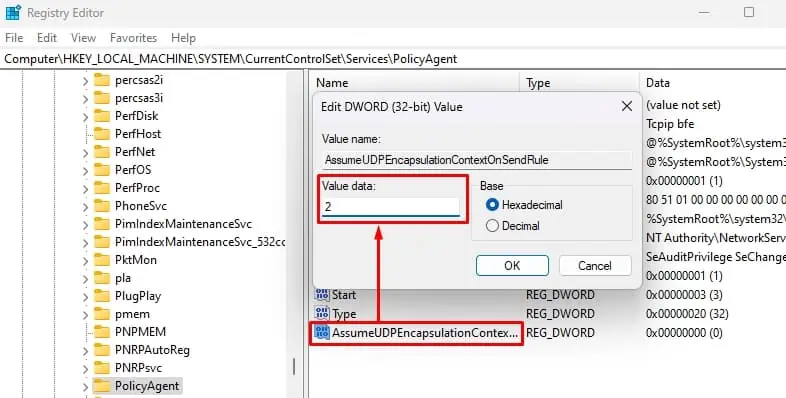Image resolution: width=786 pixels, height=398 pixels.
Task: Open the File menu
Action: [14, 38]
